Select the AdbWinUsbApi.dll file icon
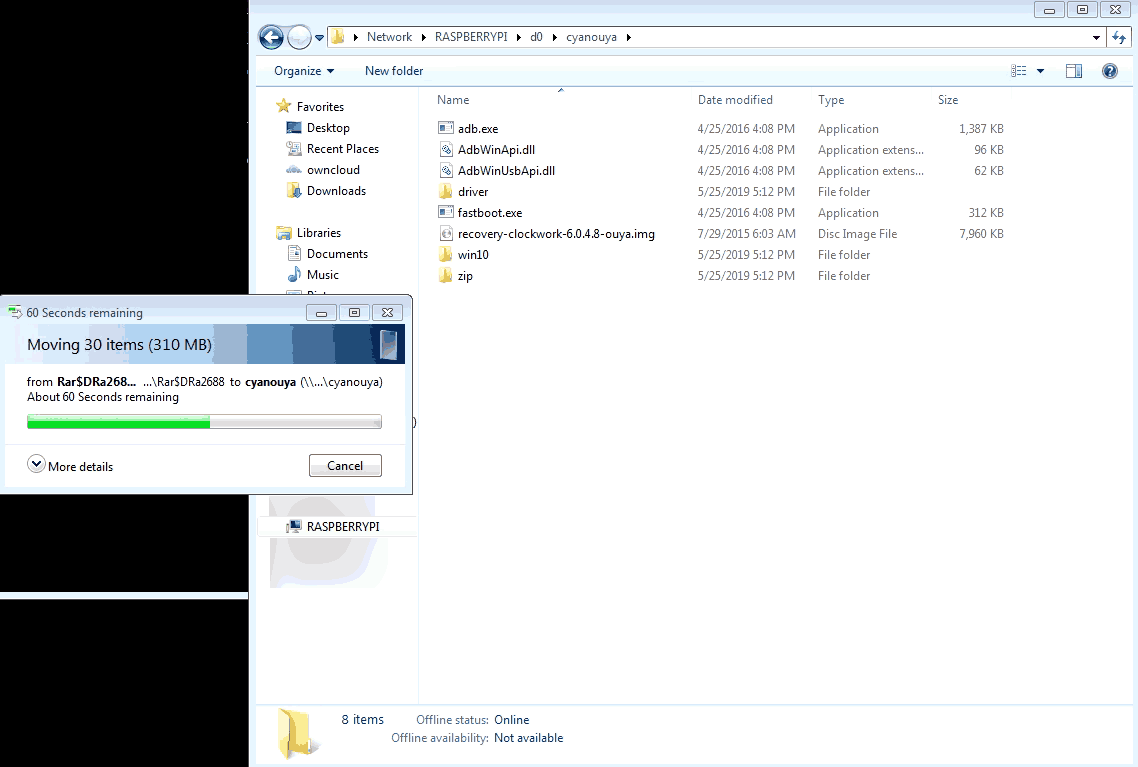1138x767 pixels. click(446, 171)
